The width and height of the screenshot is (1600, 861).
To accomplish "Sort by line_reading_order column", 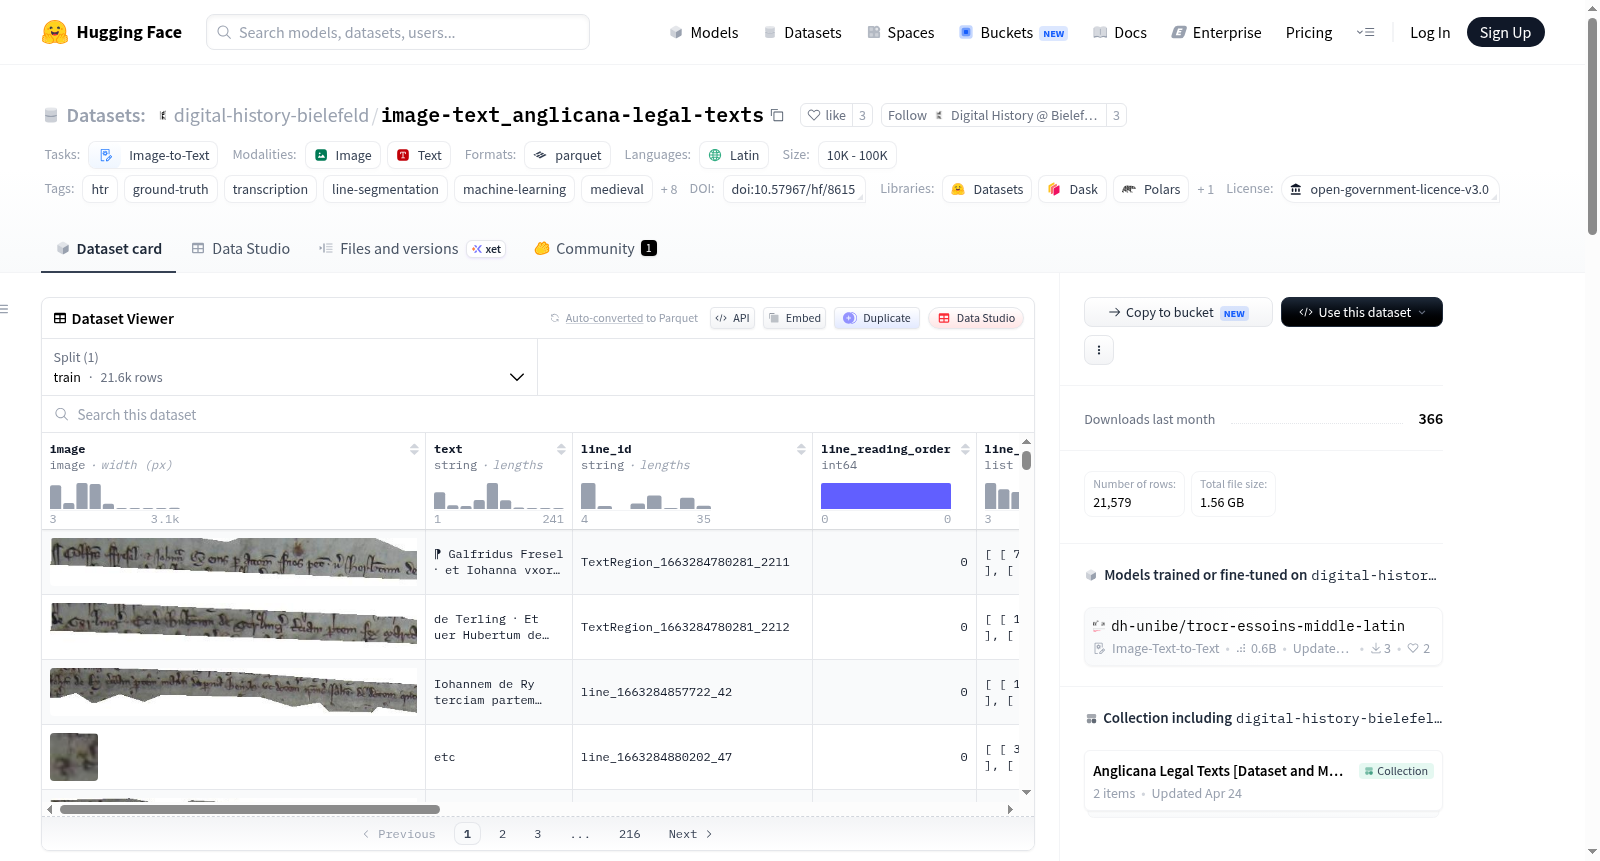I will 965,449.
